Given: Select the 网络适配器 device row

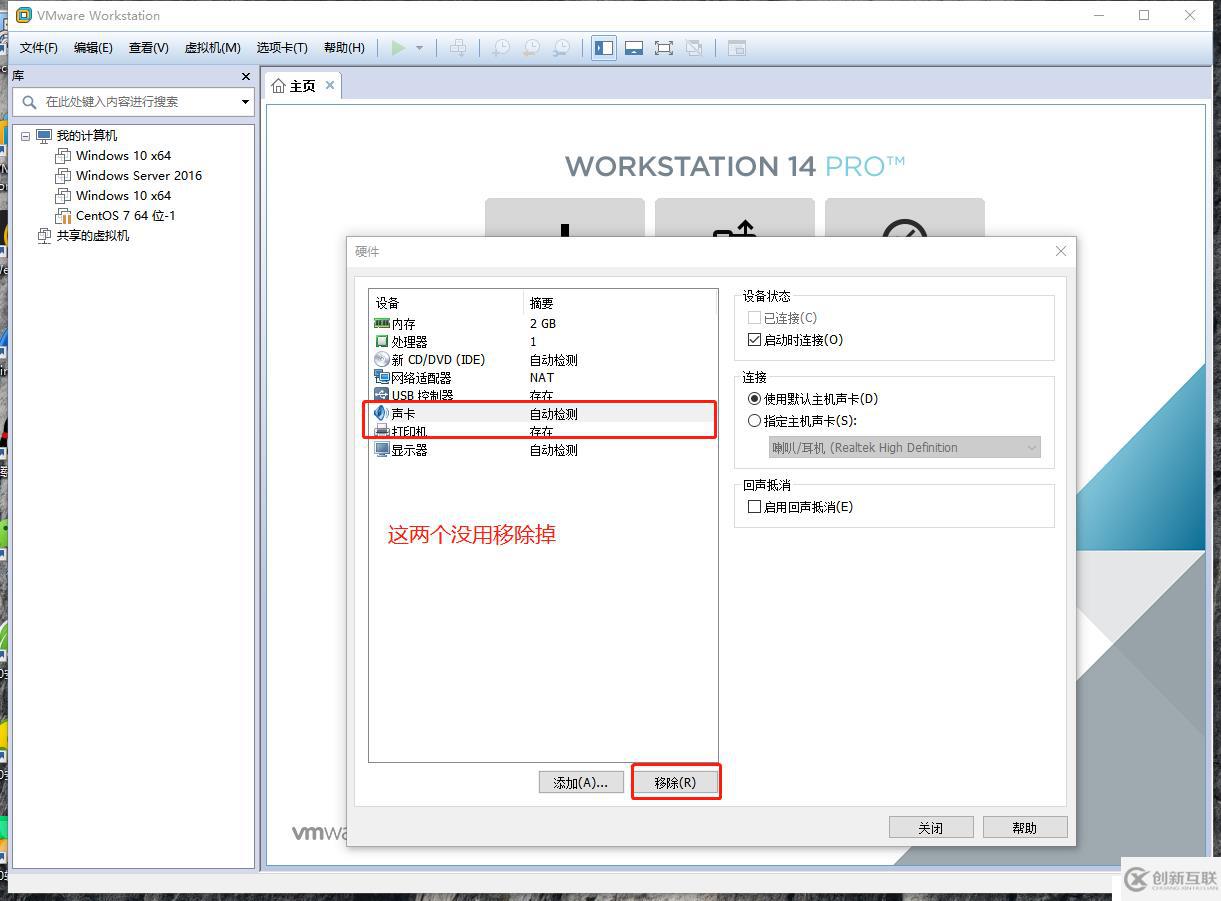Looking at the screenshot, I should (543, 378).
